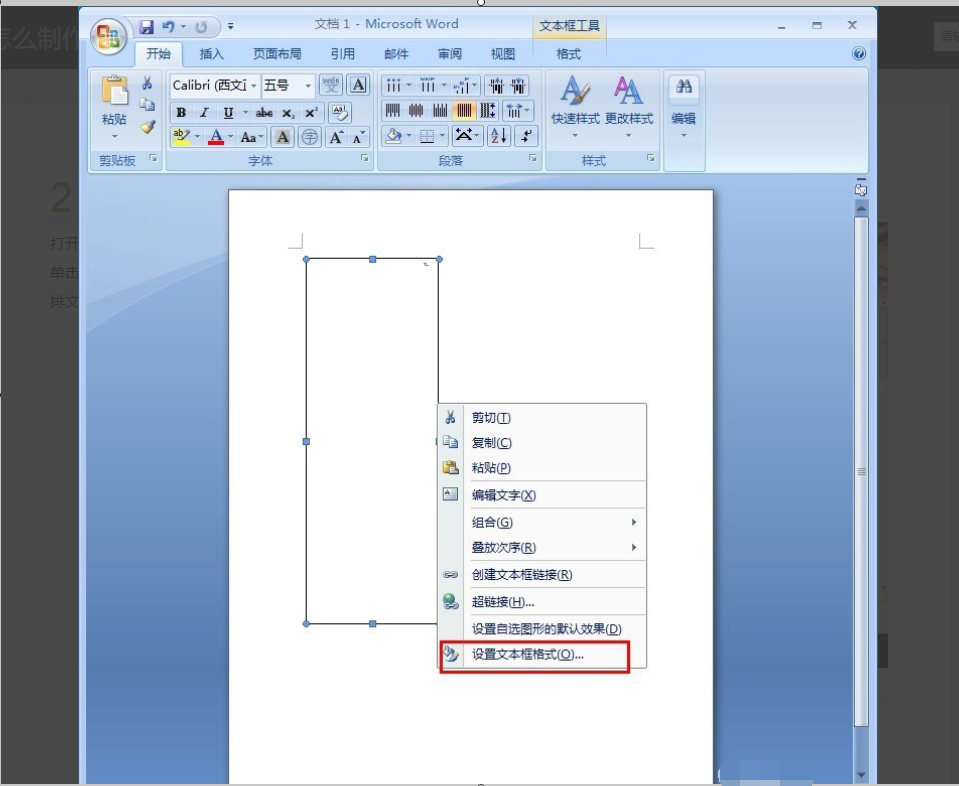Center the vertical text
The image size is (959, 786).
coord(416,111)
